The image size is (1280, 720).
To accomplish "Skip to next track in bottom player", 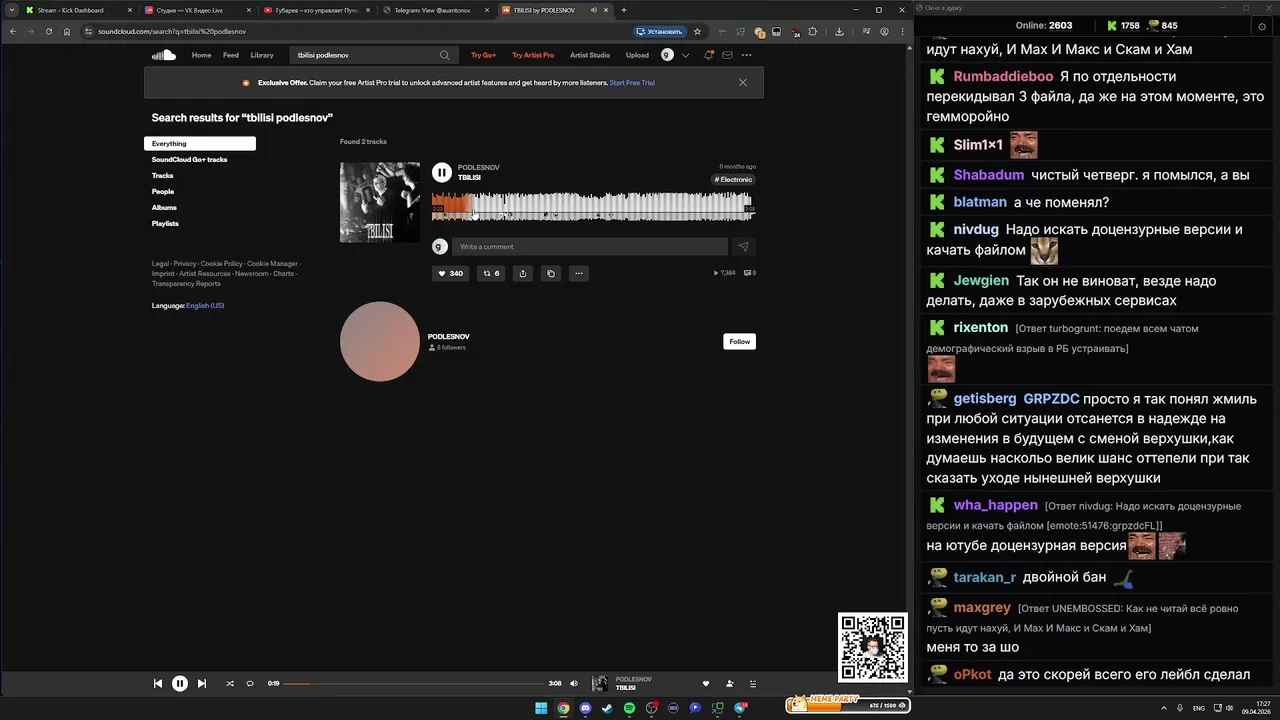I will tap(202, 683).
